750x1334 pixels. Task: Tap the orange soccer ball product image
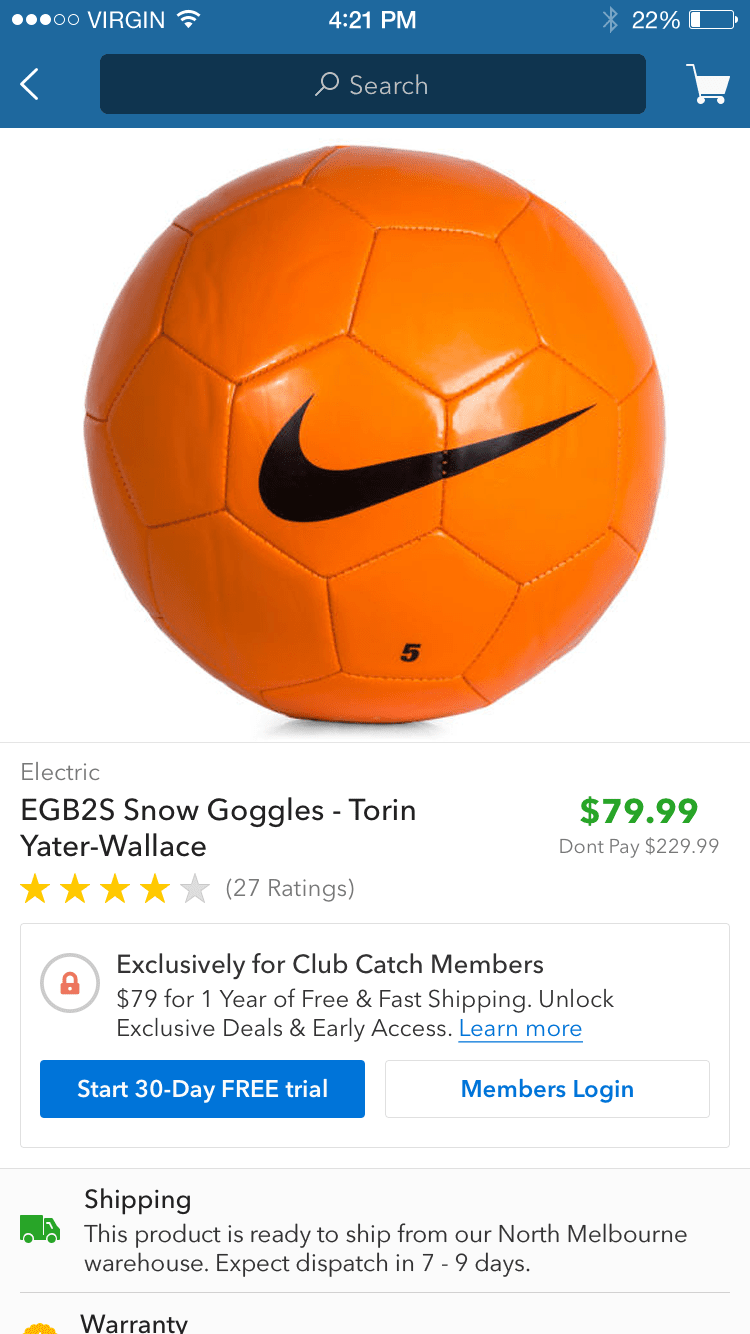(x=374, y=435)
